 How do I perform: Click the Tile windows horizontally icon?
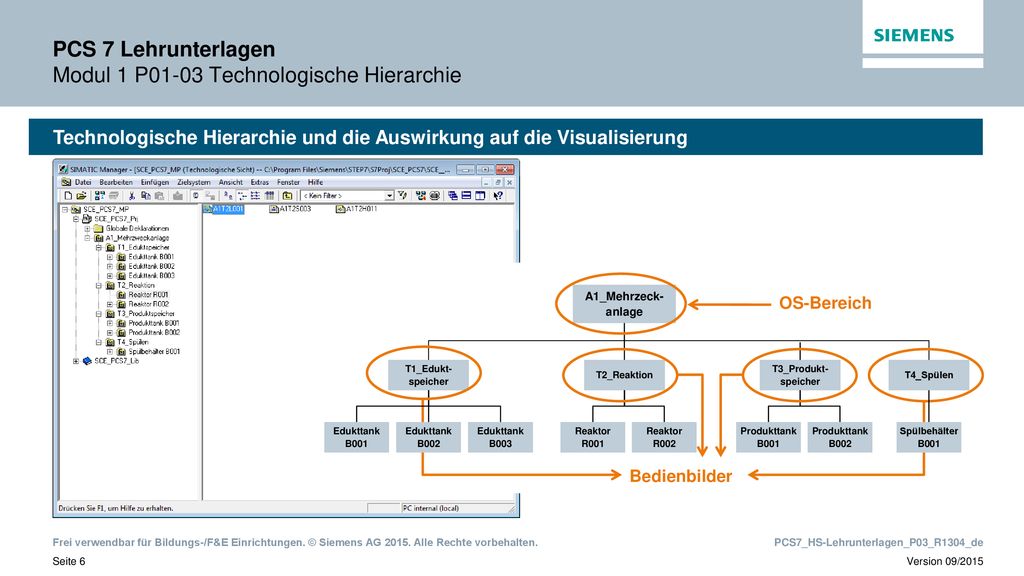click(466, 195)
